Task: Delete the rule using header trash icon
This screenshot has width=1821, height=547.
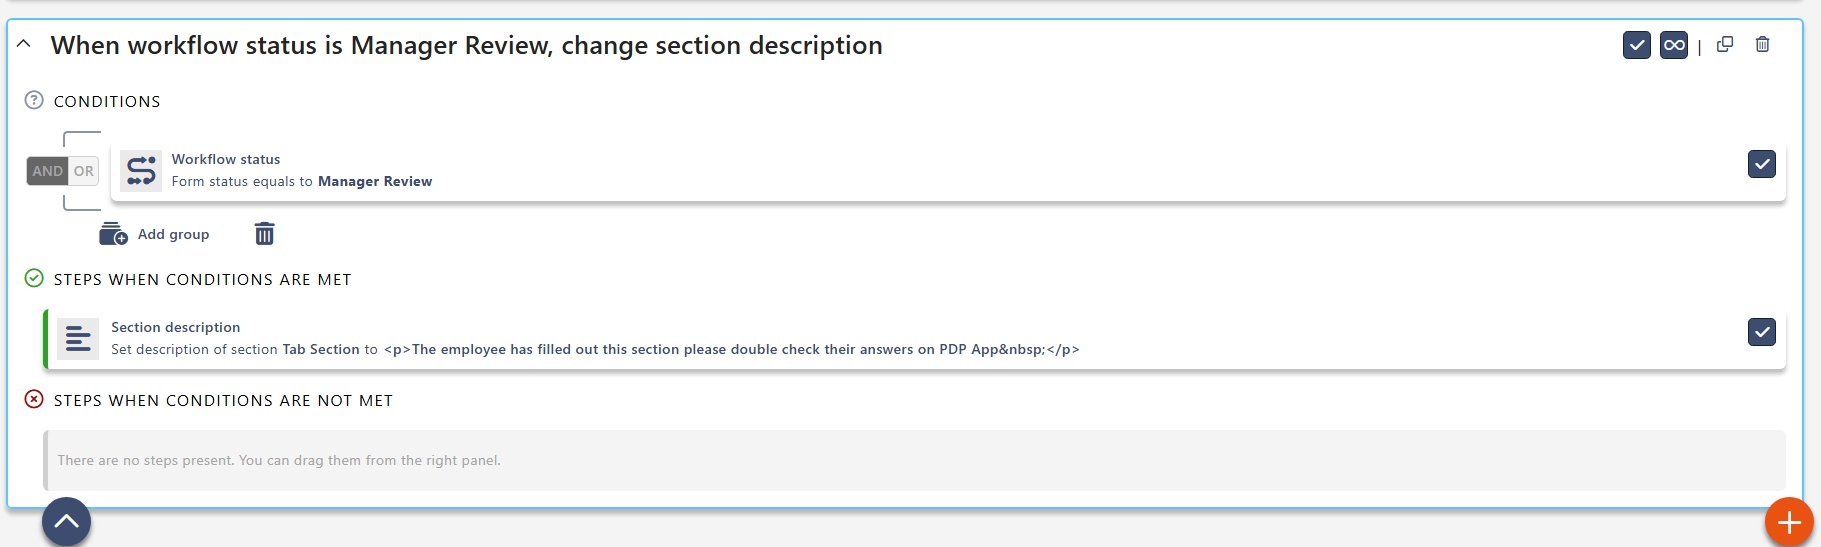Action: [1762, 45]
